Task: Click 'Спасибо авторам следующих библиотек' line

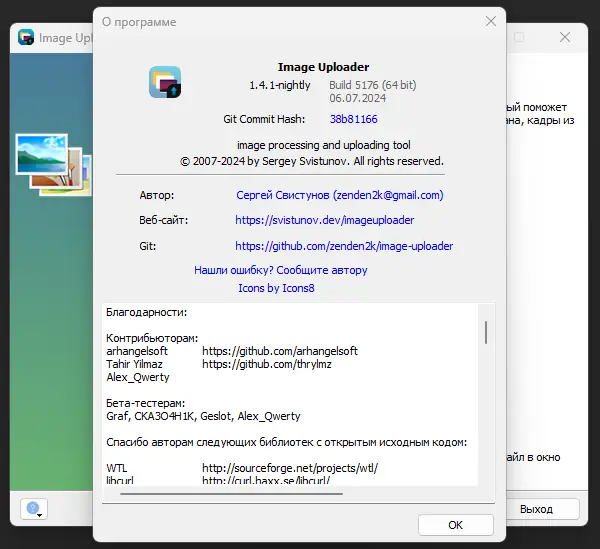Action: coord(287,442)
